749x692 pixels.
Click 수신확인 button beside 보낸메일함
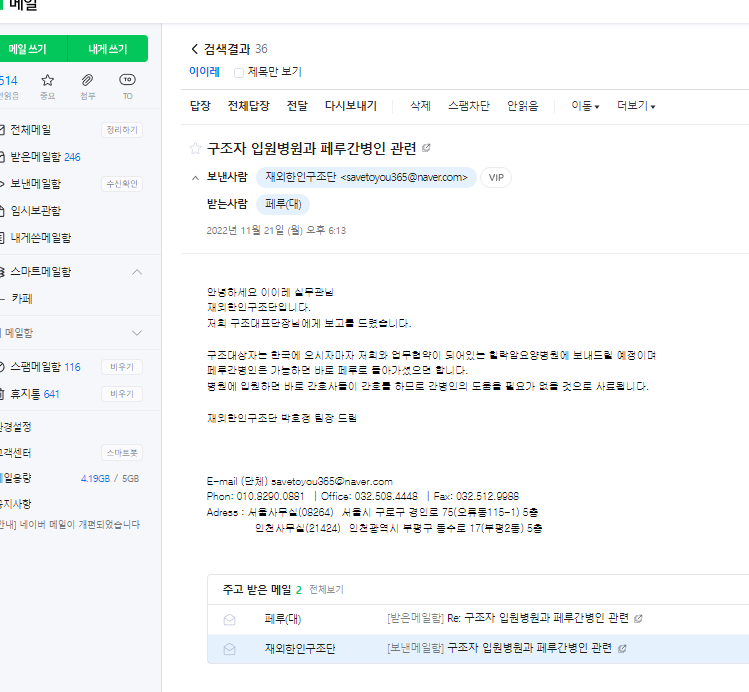(122, 184)
